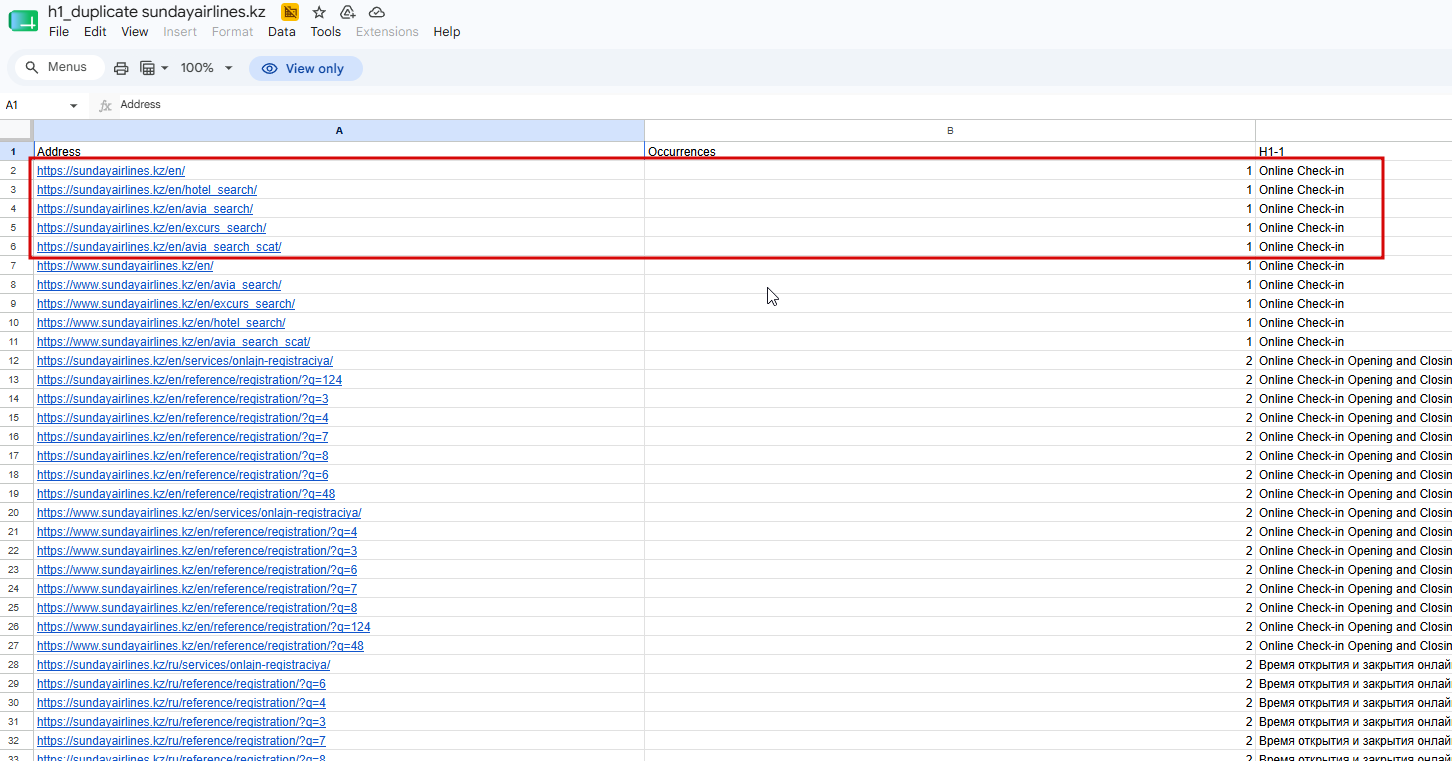Screen dimensions: 1452x761
Task: Open the Edit menu
Action: (x=95, y=31)
